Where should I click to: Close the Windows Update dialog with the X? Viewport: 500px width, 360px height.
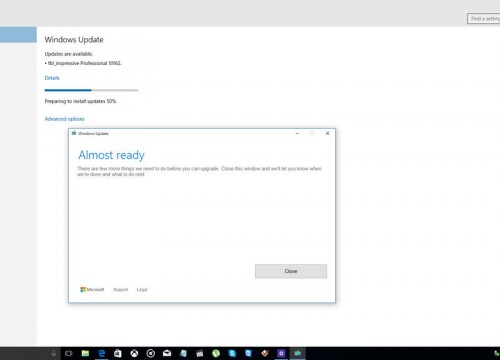tap(327, 133)
